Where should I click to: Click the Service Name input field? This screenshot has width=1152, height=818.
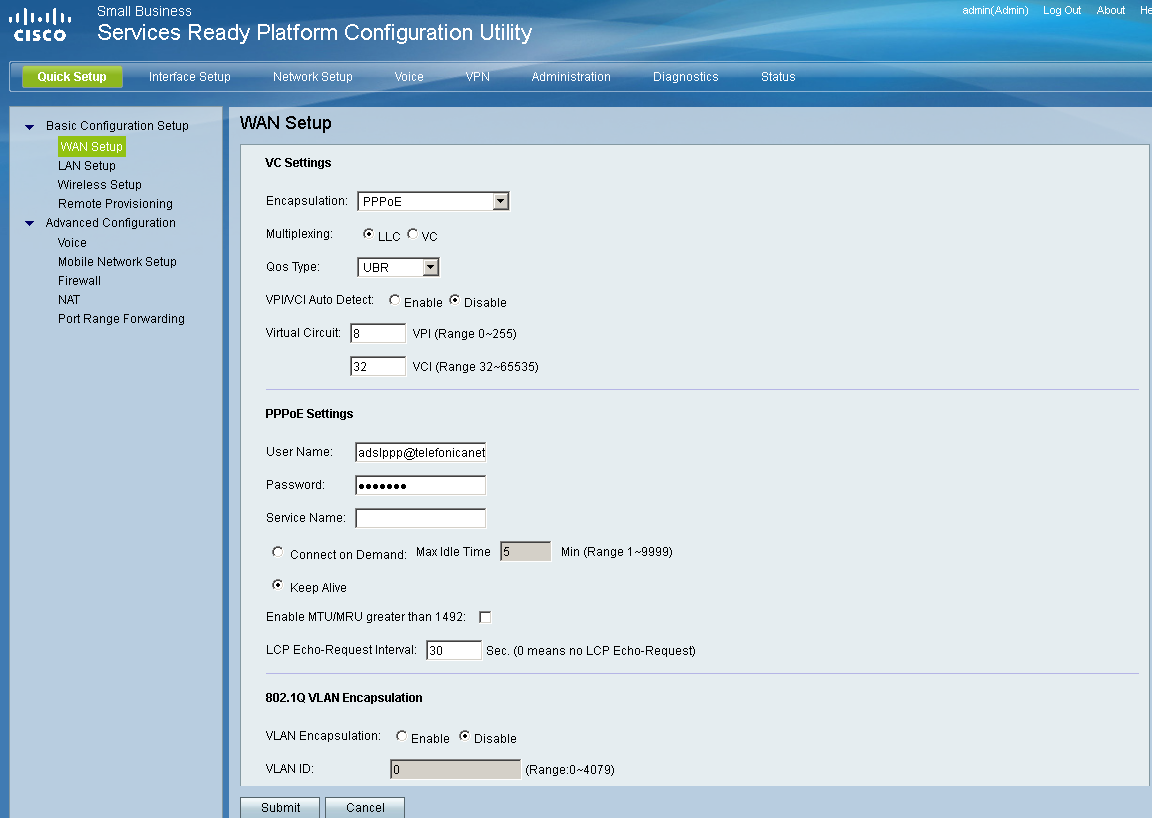pos(420,517)
